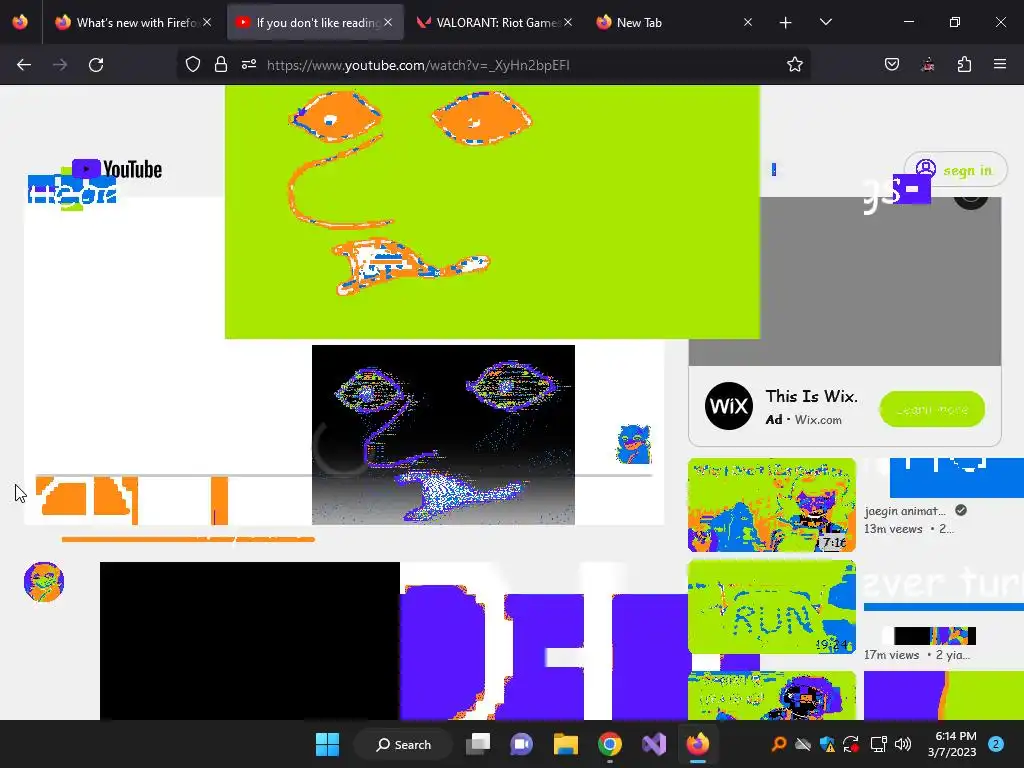
Task: Bookmark this page with star
Action: click(795, 65)
